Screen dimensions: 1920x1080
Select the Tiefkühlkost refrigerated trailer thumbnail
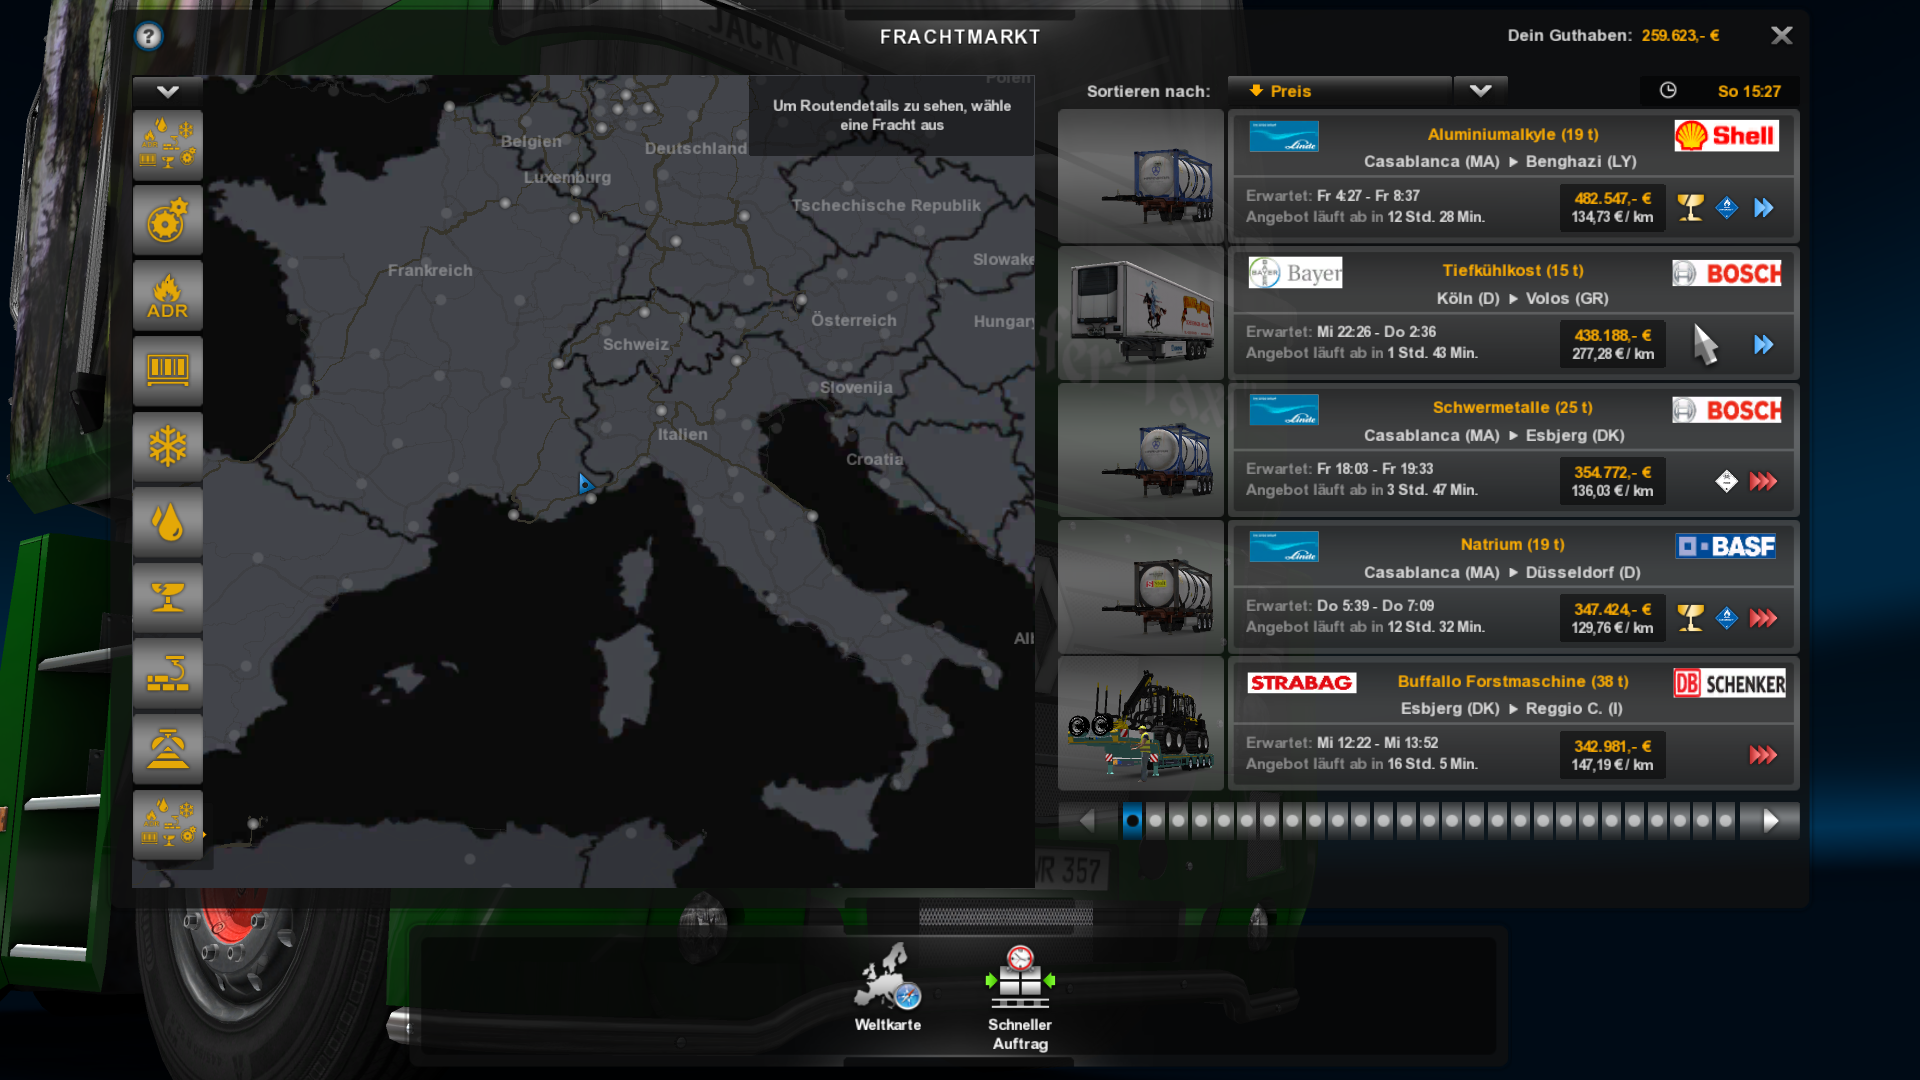click(1141, 313)
